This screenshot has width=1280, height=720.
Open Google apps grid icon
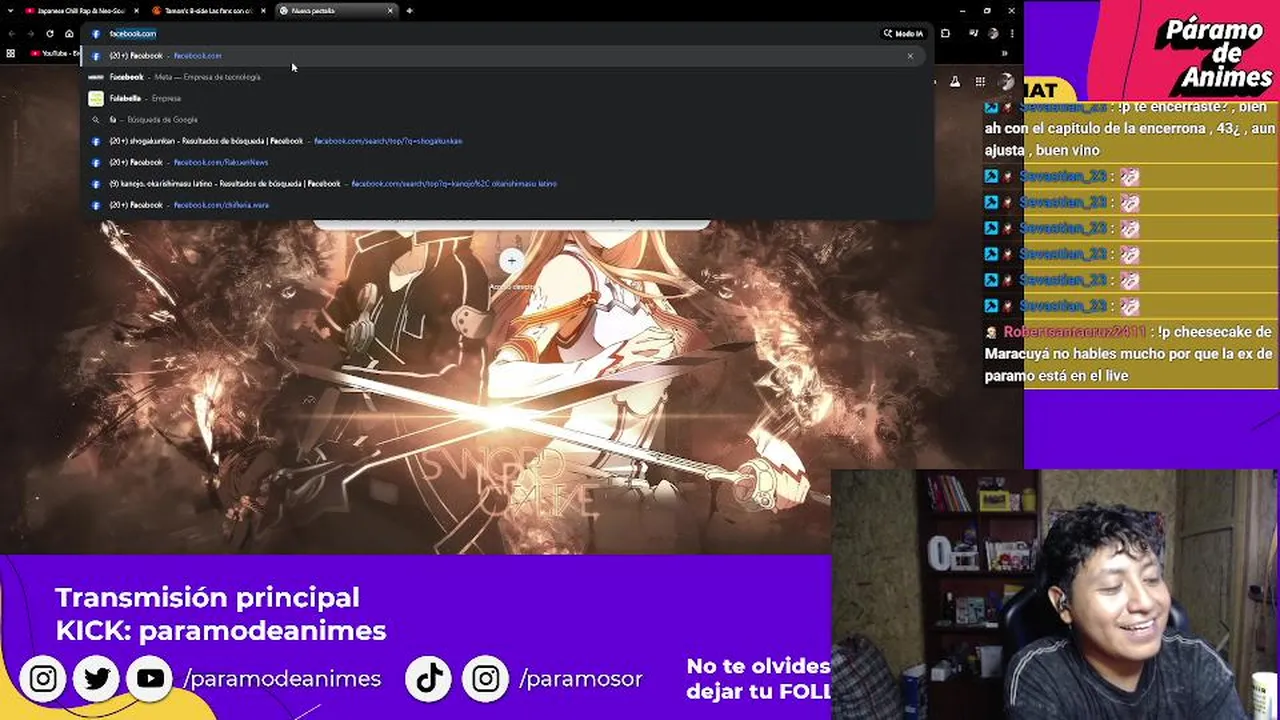[980, 82]
